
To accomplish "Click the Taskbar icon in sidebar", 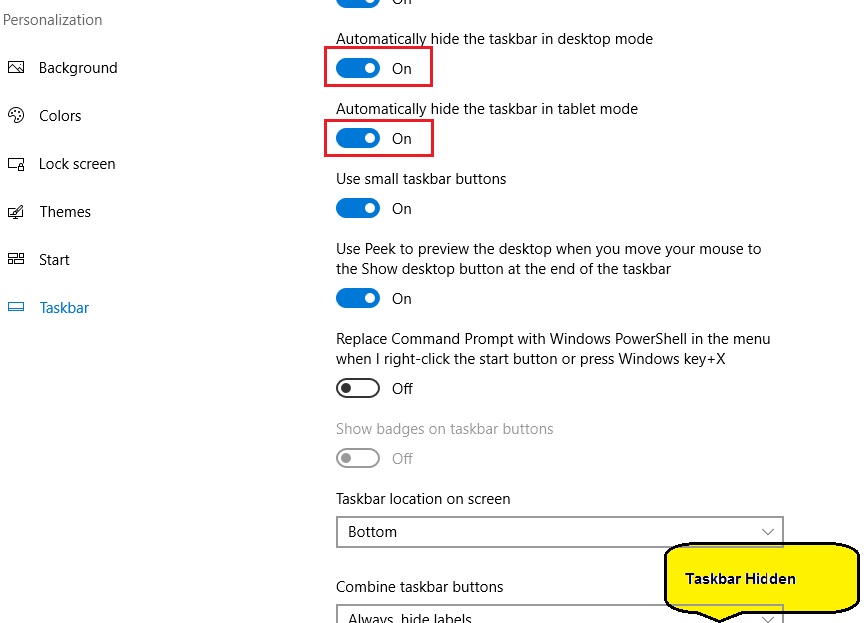I will 16,308.
